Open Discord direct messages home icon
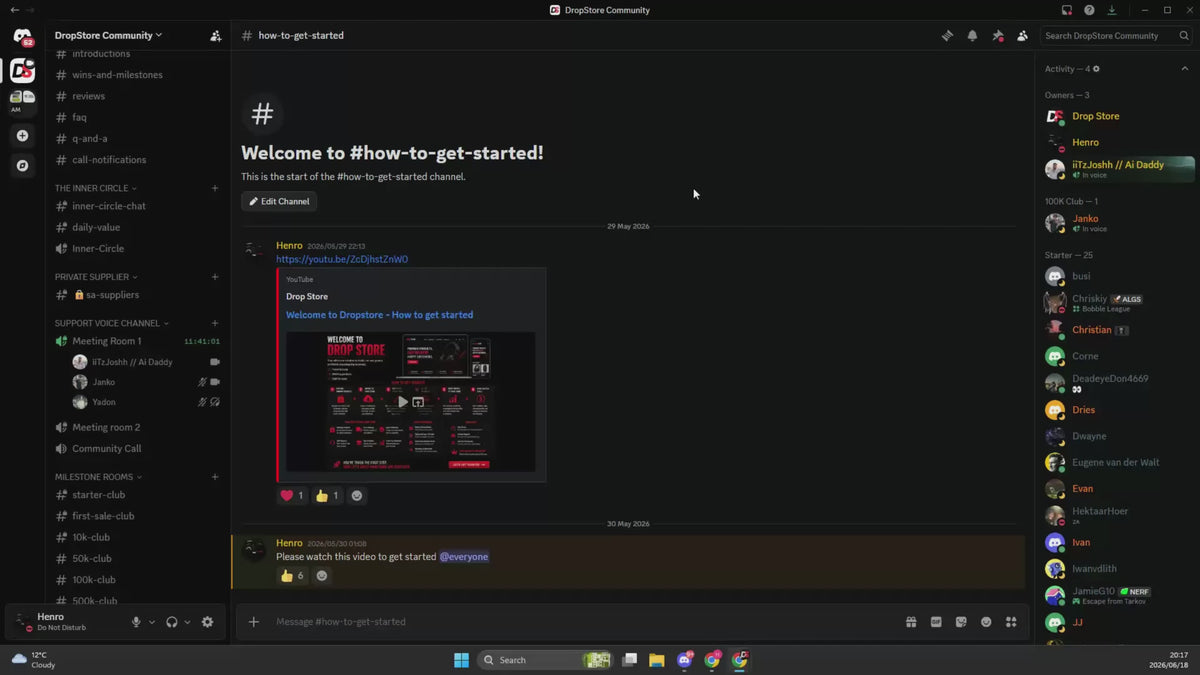This screenshot has height=675, width=1200. [x=22, y=37]
